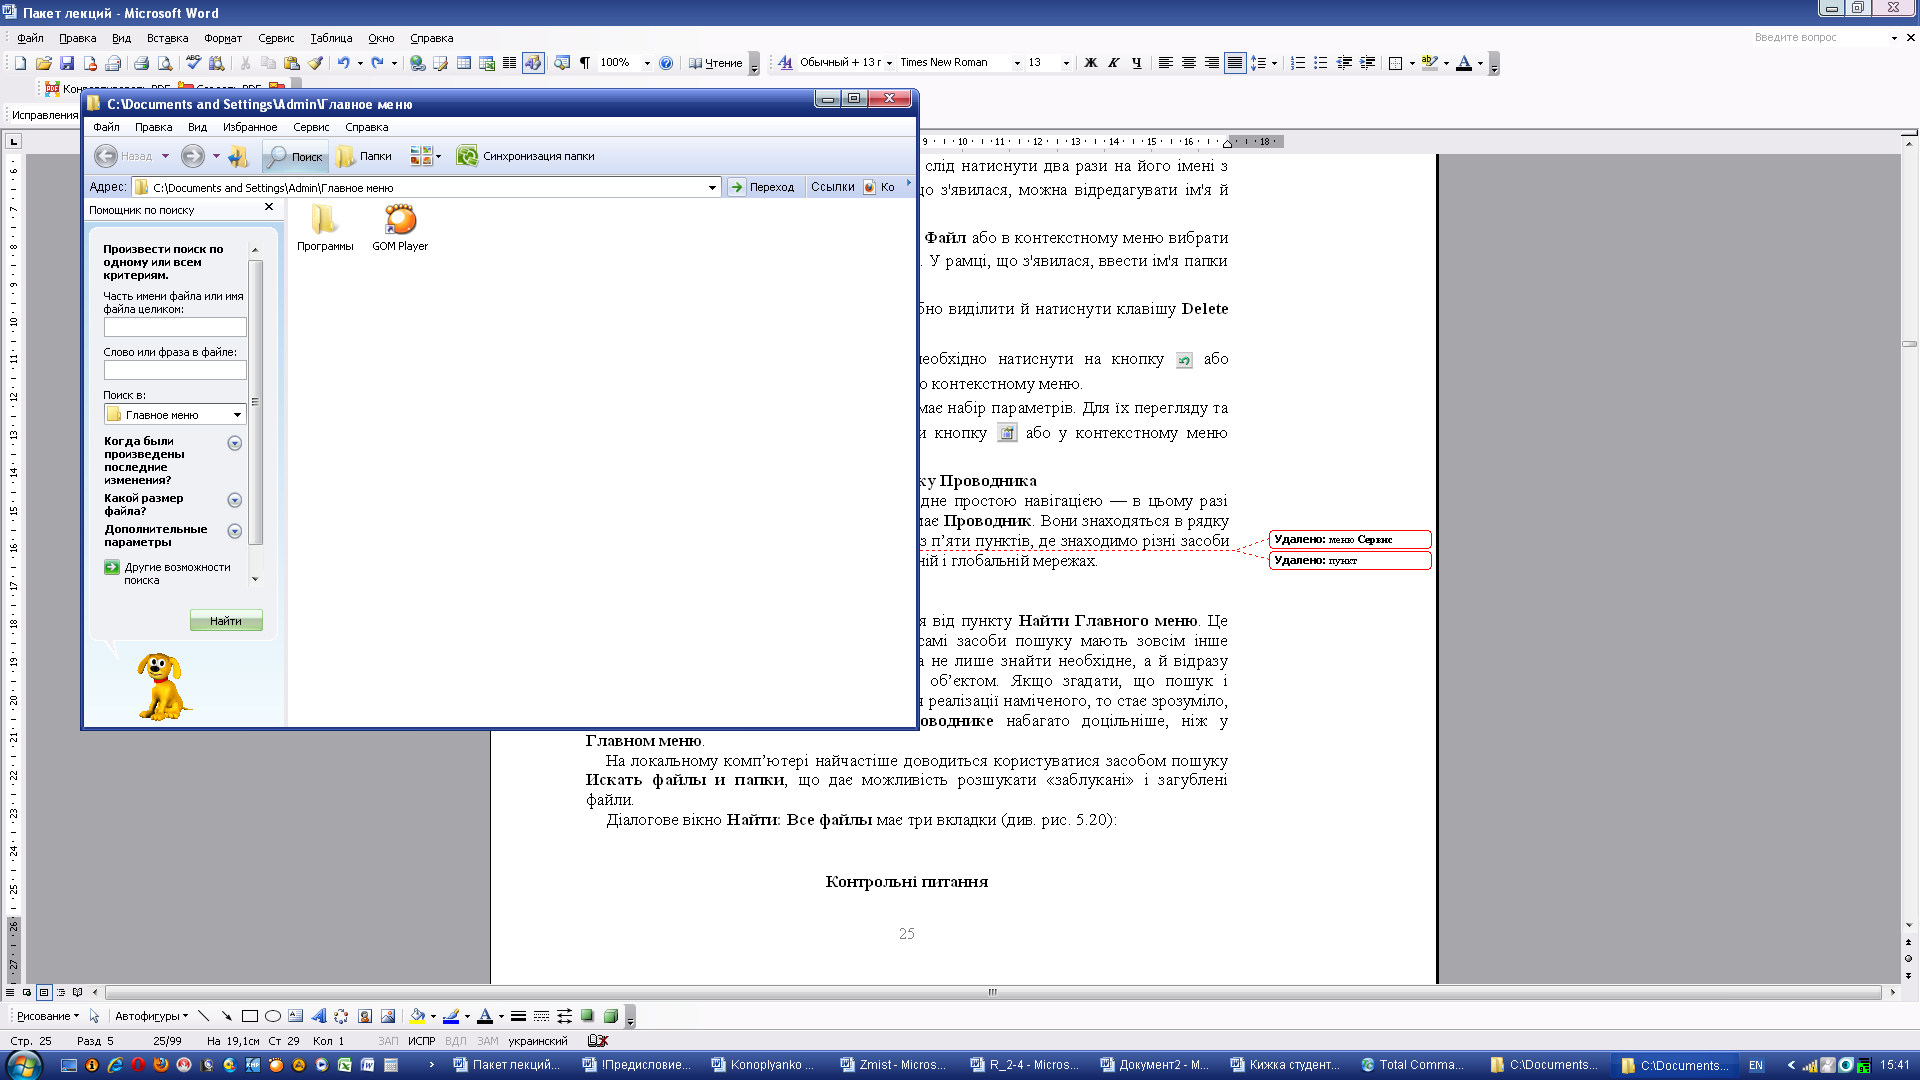Viewport: 1920px width, 1080px height.
Task: Open the Times New Roman font dropdown
Action: point(1017,63)
